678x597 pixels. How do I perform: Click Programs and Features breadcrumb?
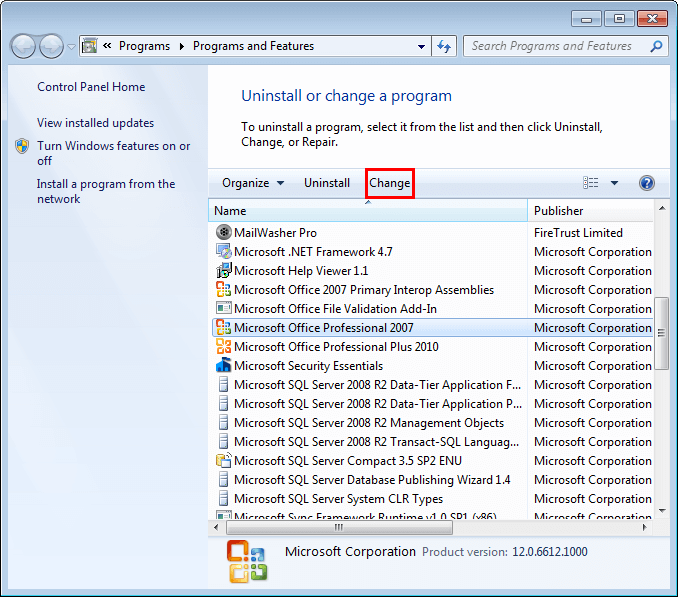(x=253, y=46)
